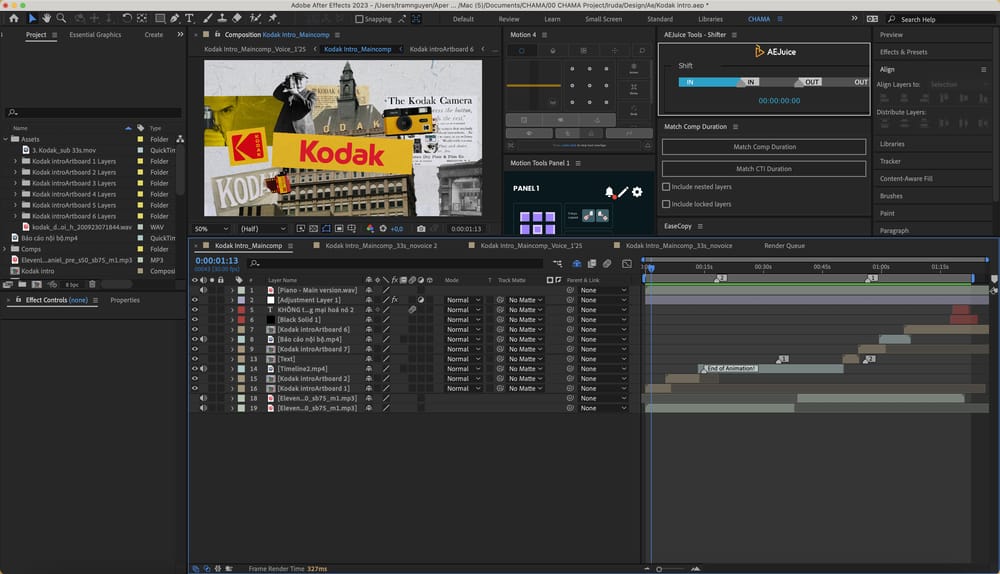The image size is (1000, 574).
Task: Click the Kodak introArtboard 6 breadcrumb
Action: tap(441, 49)
